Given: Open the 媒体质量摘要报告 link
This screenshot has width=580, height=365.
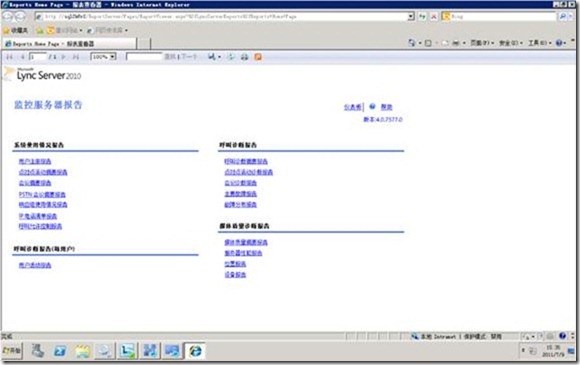Looking at the screenshot, I should [x=246, y=242].
